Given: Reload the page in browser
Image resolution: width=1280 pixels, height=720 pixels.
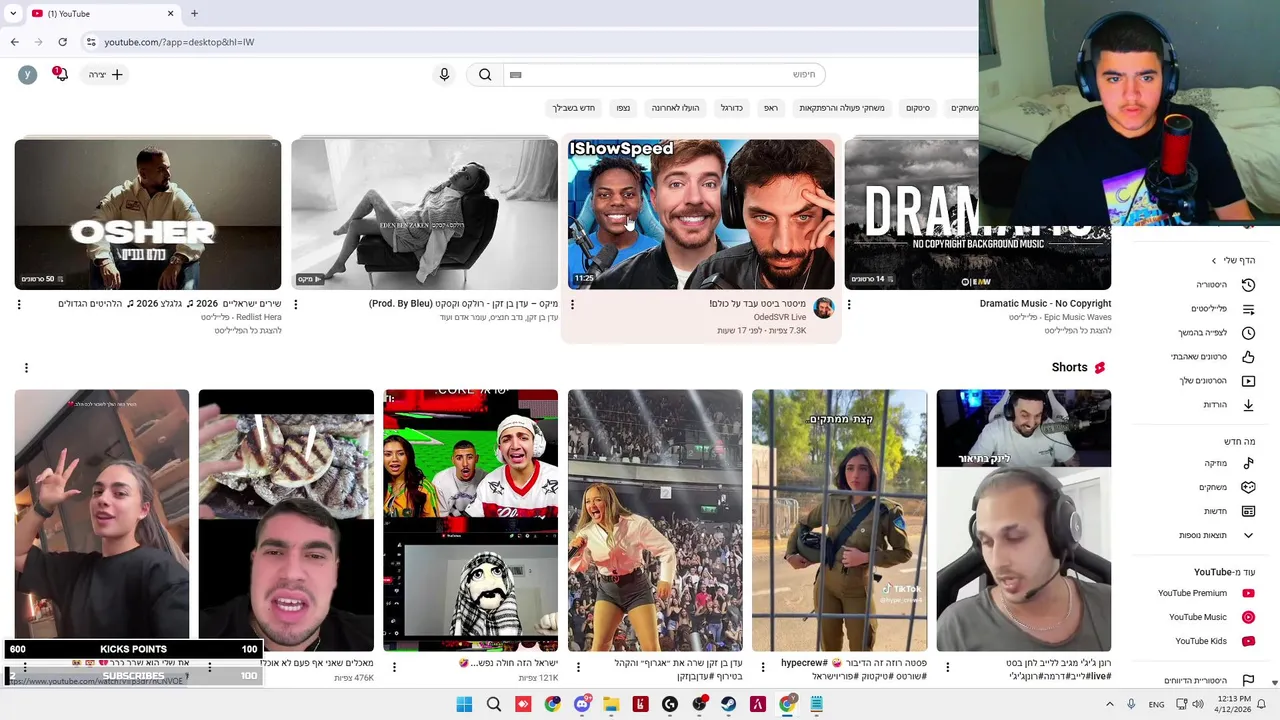Looking at the screenshot, I should click(x=62, y=42).
